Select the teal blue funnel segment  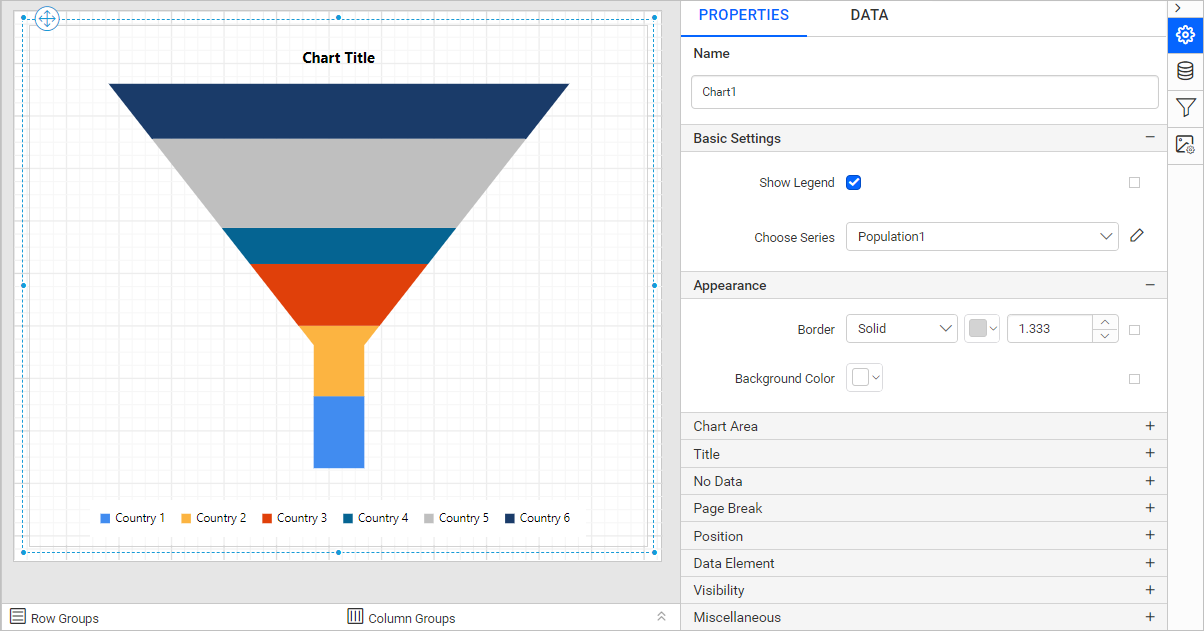(339, 246)
